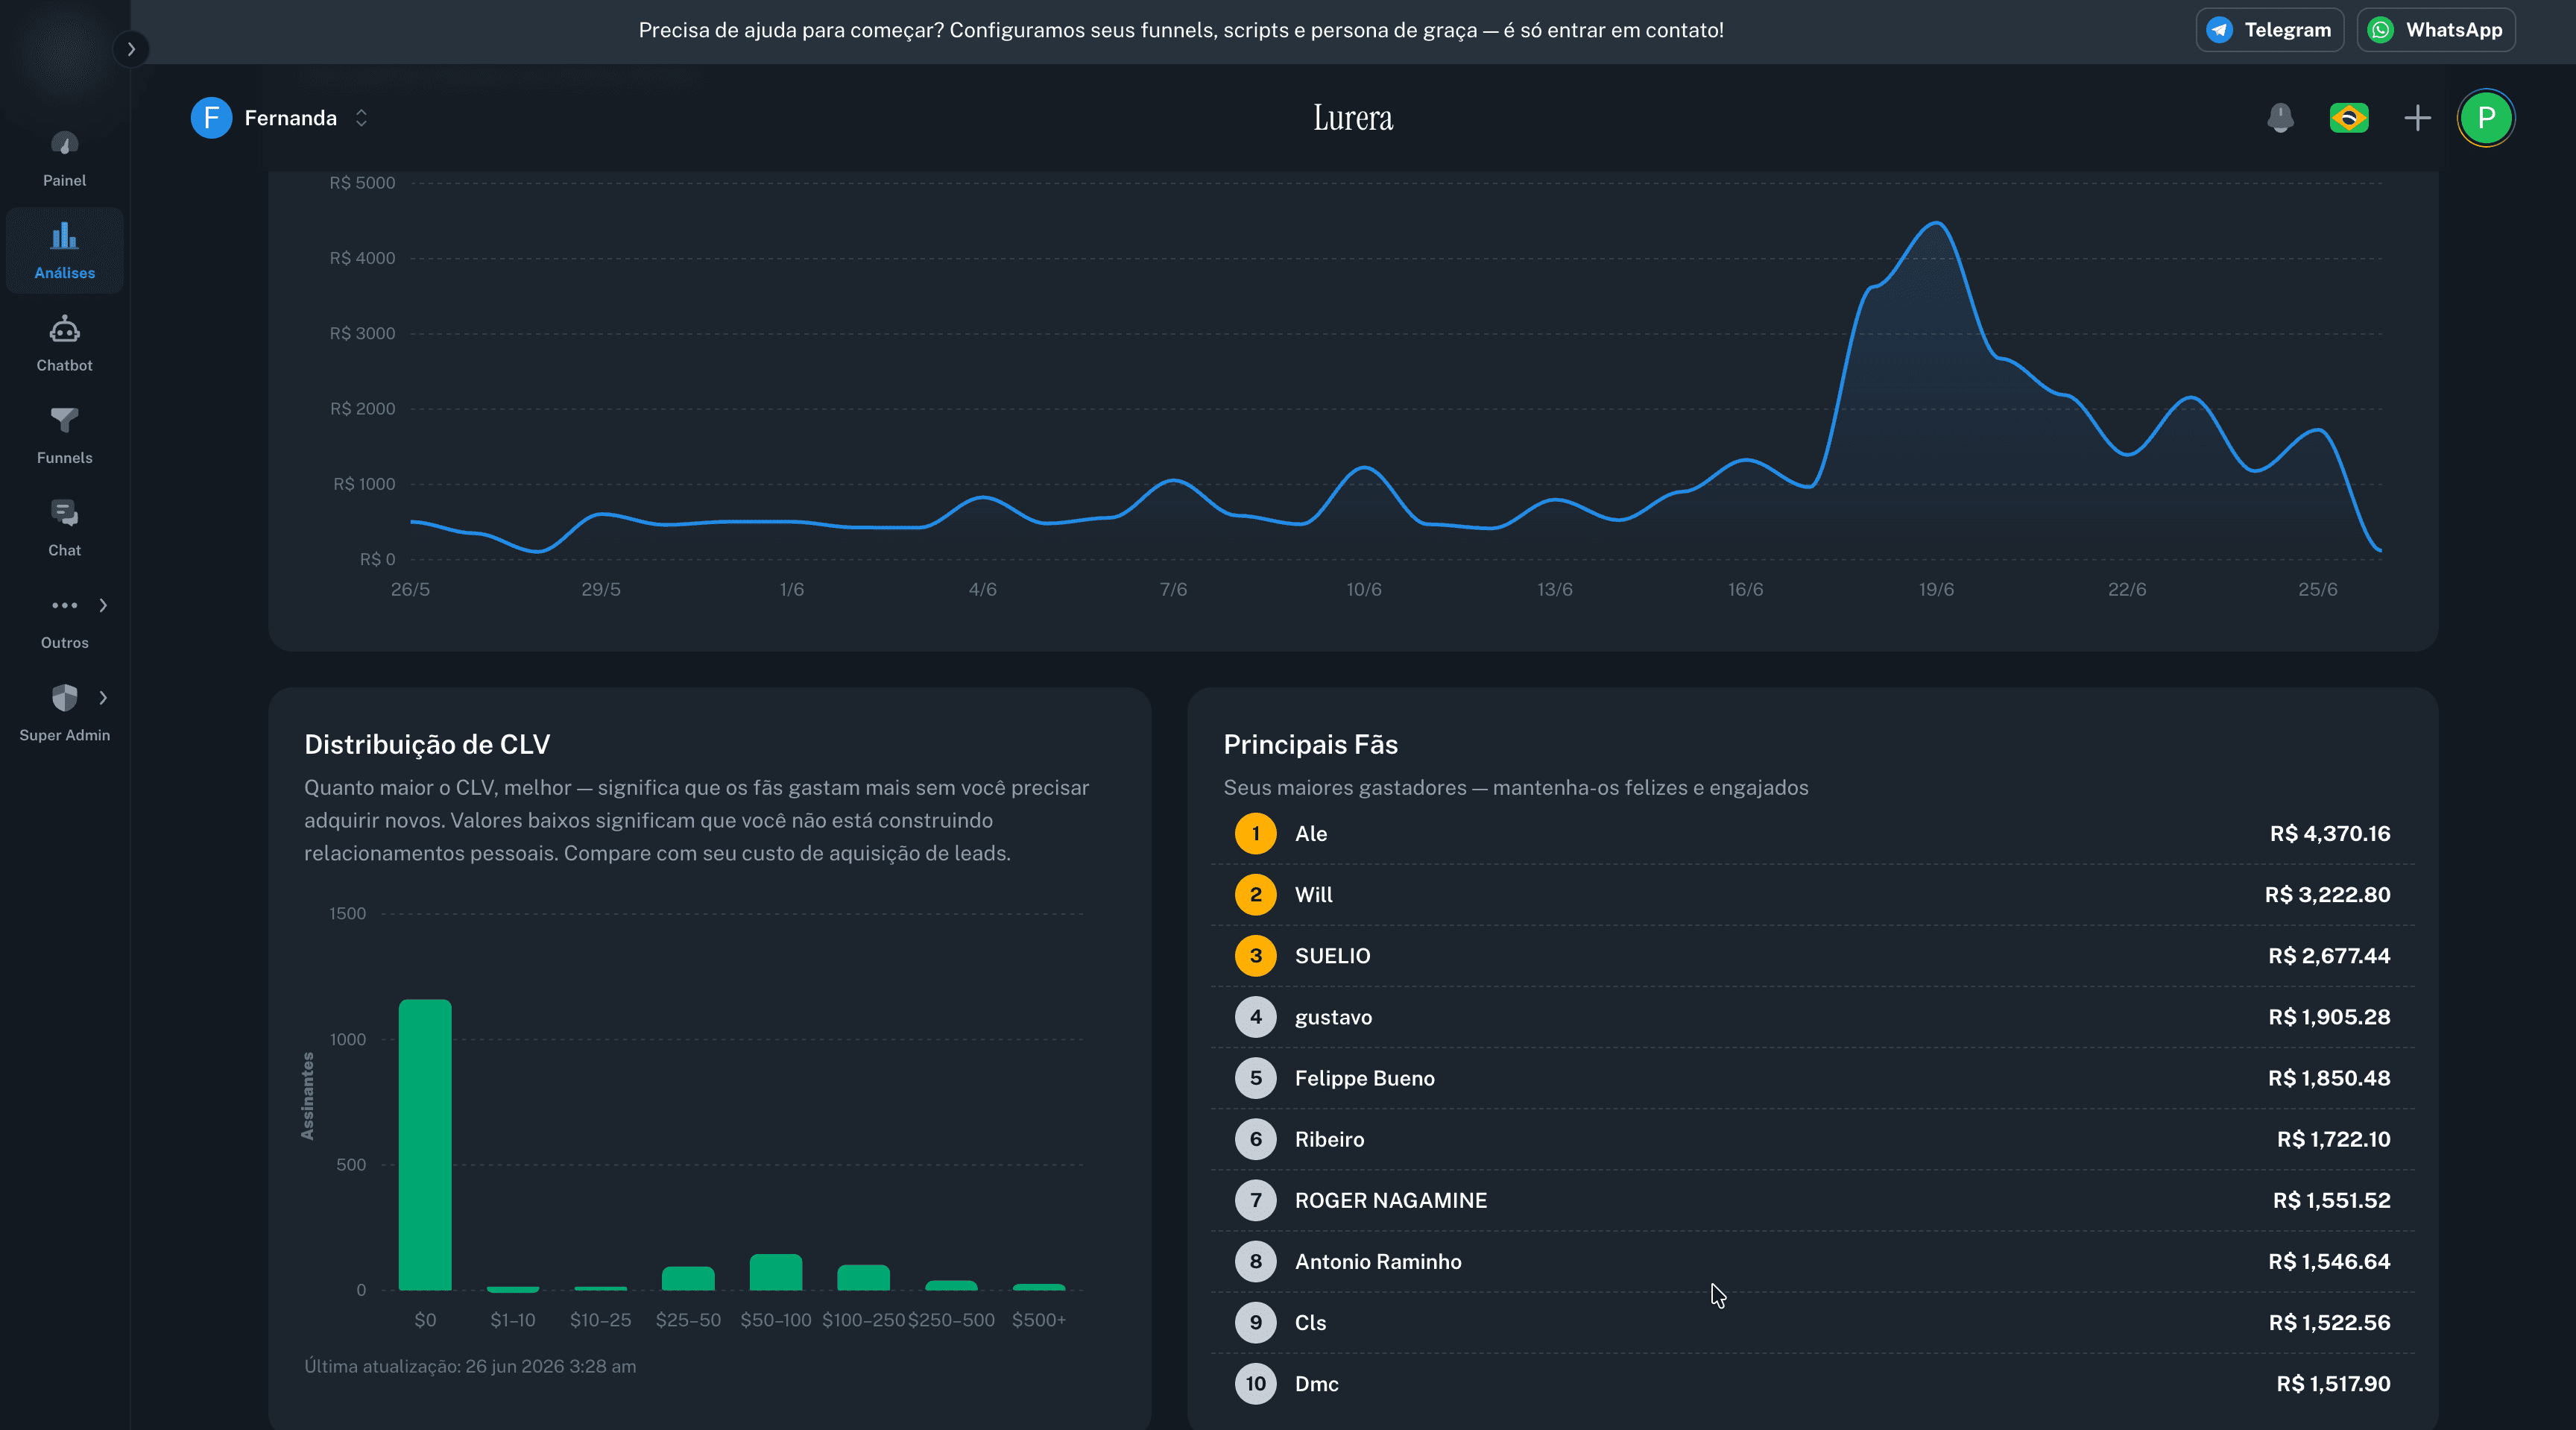Click rank 10 gray badge

pyautogui.click(x=1255, y=1384)
